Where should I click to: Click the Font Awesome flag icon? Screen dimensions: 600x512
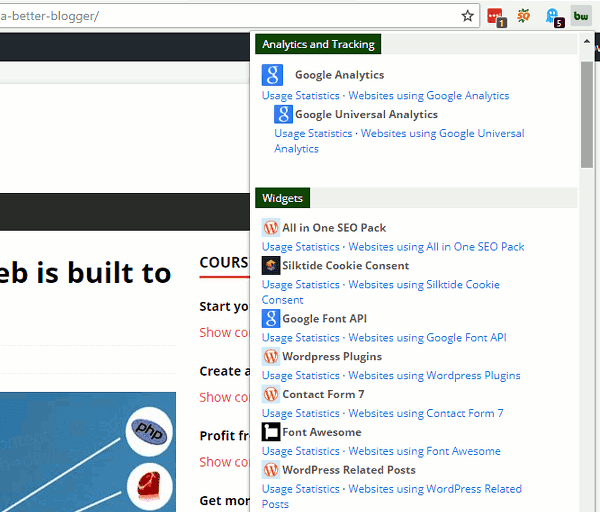[271, 432]
